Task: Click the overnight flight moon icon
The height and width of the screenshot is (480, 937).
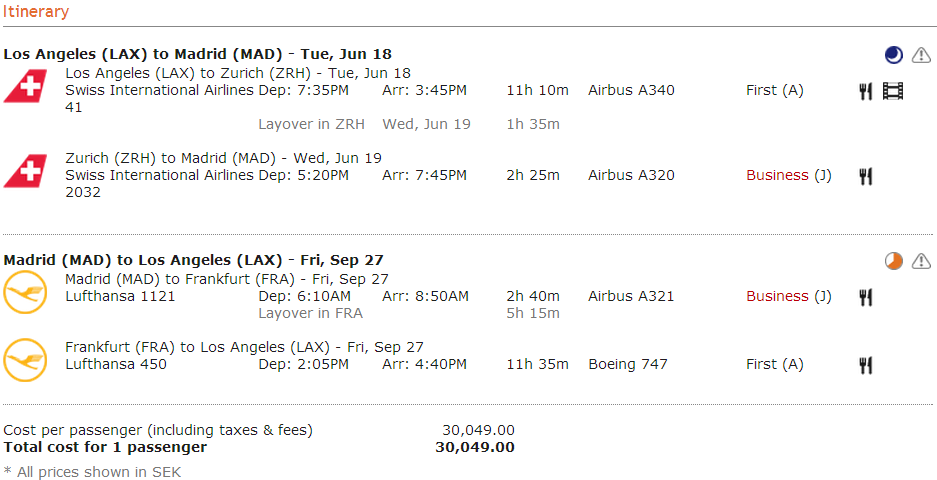Action: [893, 55]
